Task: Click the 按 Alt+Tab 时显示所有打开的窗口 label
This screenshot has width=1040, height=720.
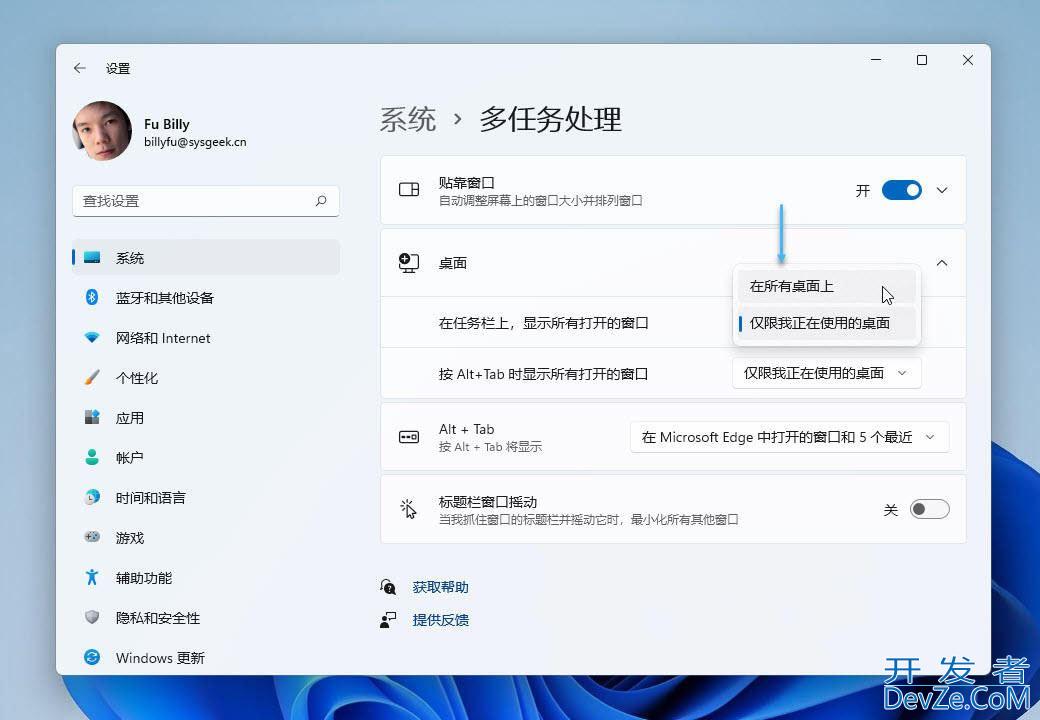Action: coord(543,374)
